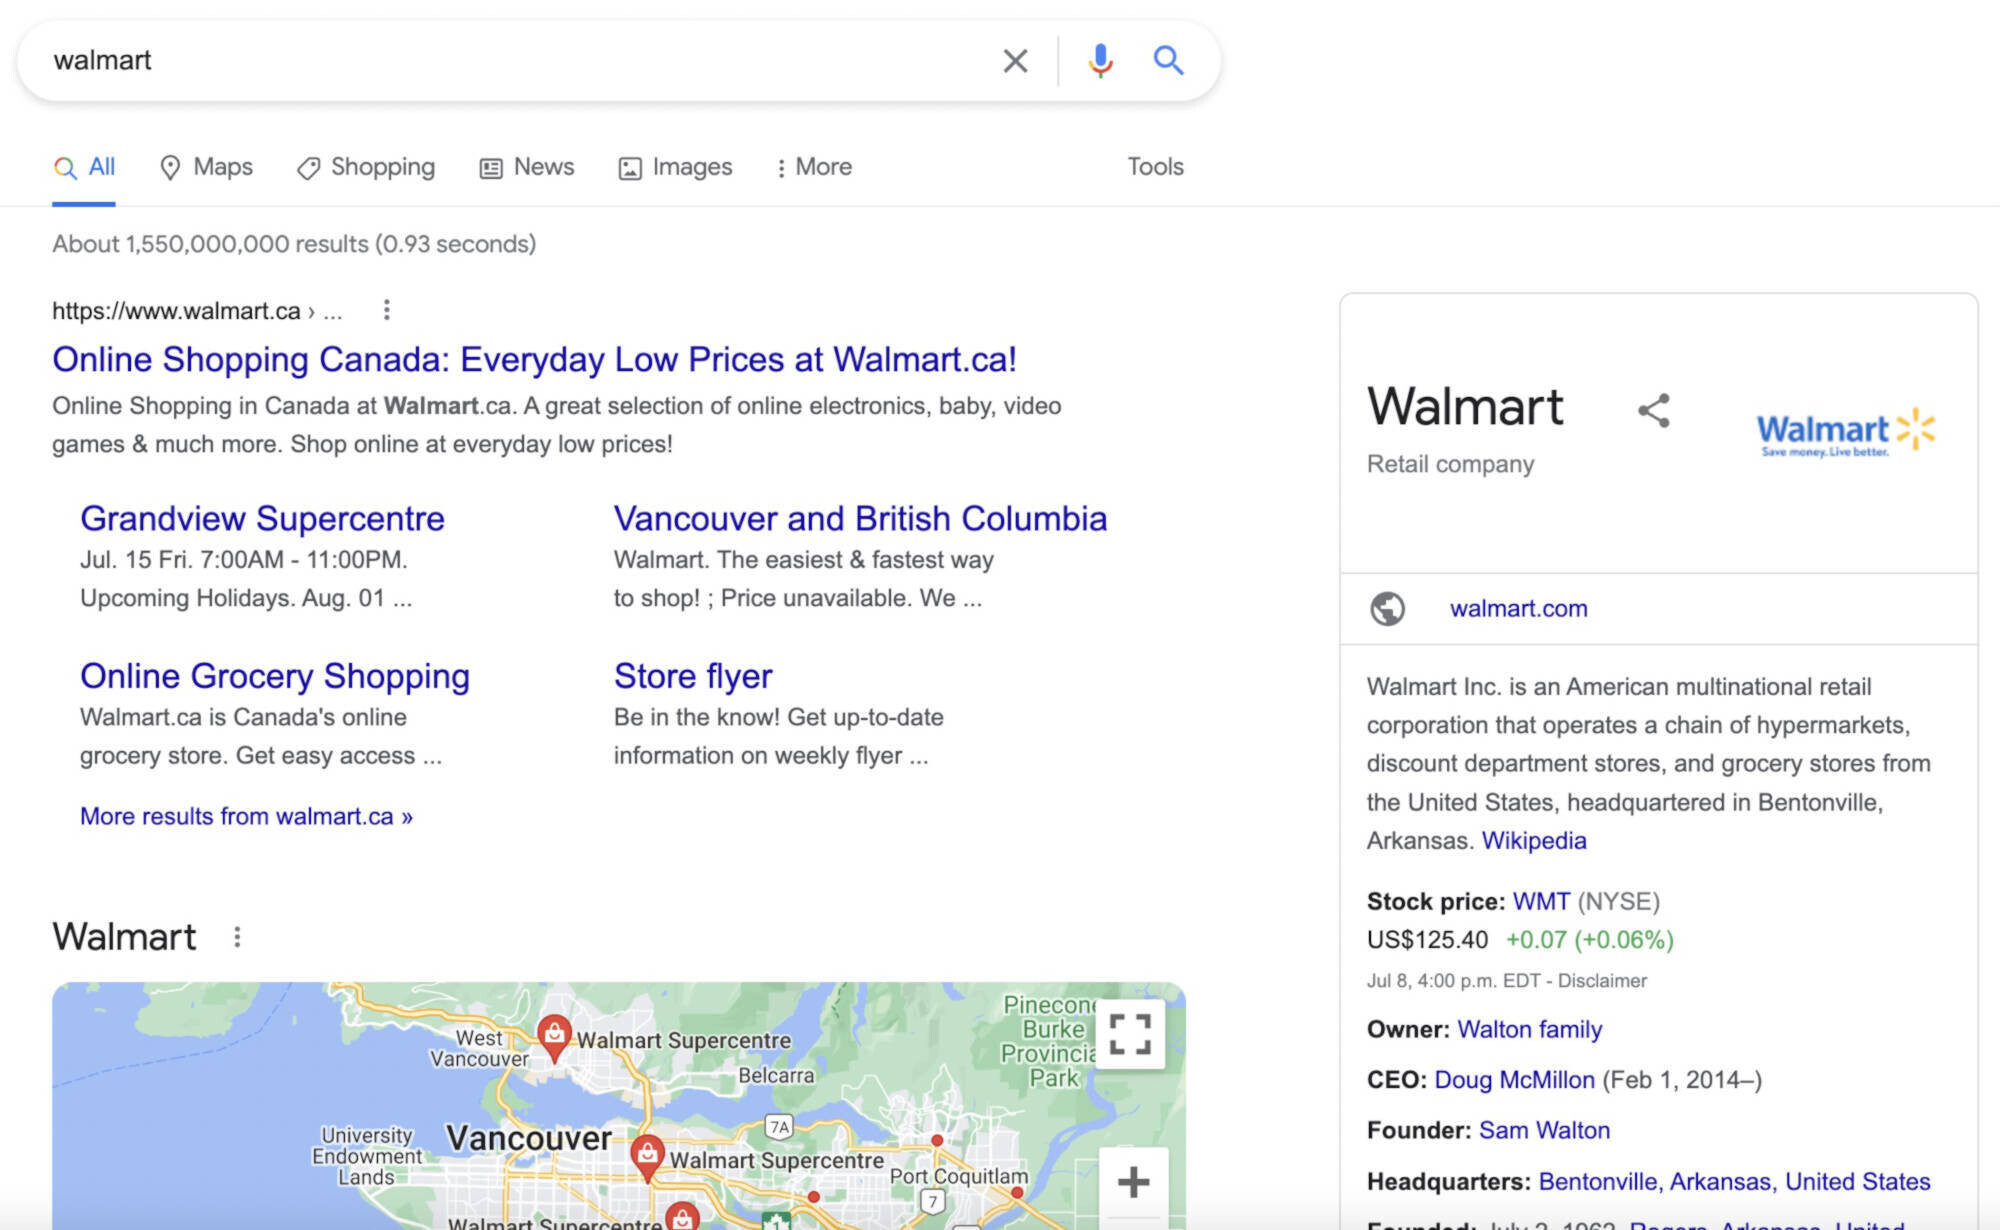Click the blue magnifying glass search icon
The image size is (2000, 1230).
[1168, 60]
